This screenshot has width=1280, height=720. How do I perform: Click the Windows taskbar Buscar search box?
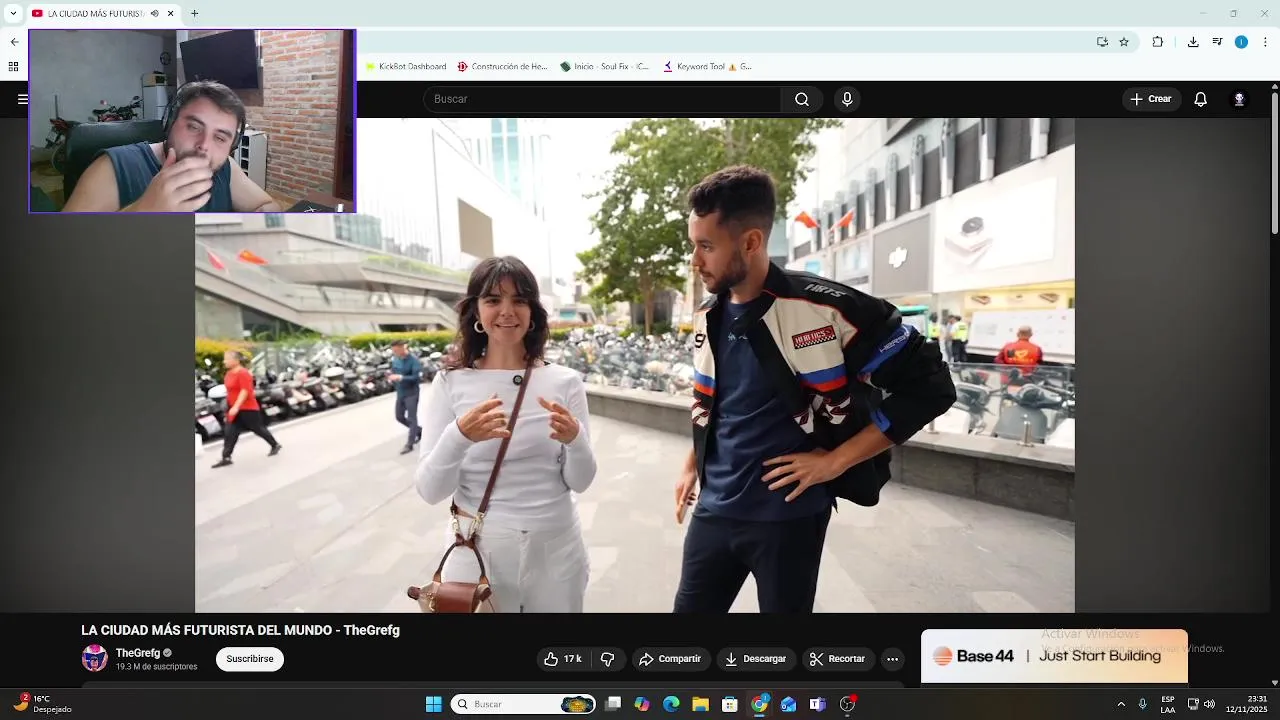[523, 704]
